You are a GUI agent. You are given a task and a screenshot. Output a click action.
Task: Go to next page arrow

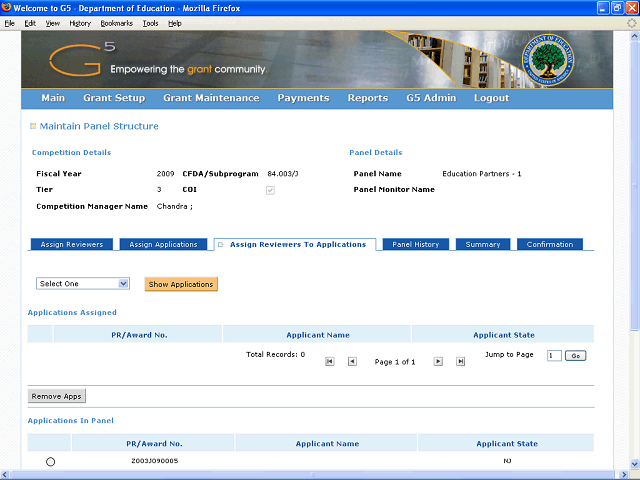(438, 361)
